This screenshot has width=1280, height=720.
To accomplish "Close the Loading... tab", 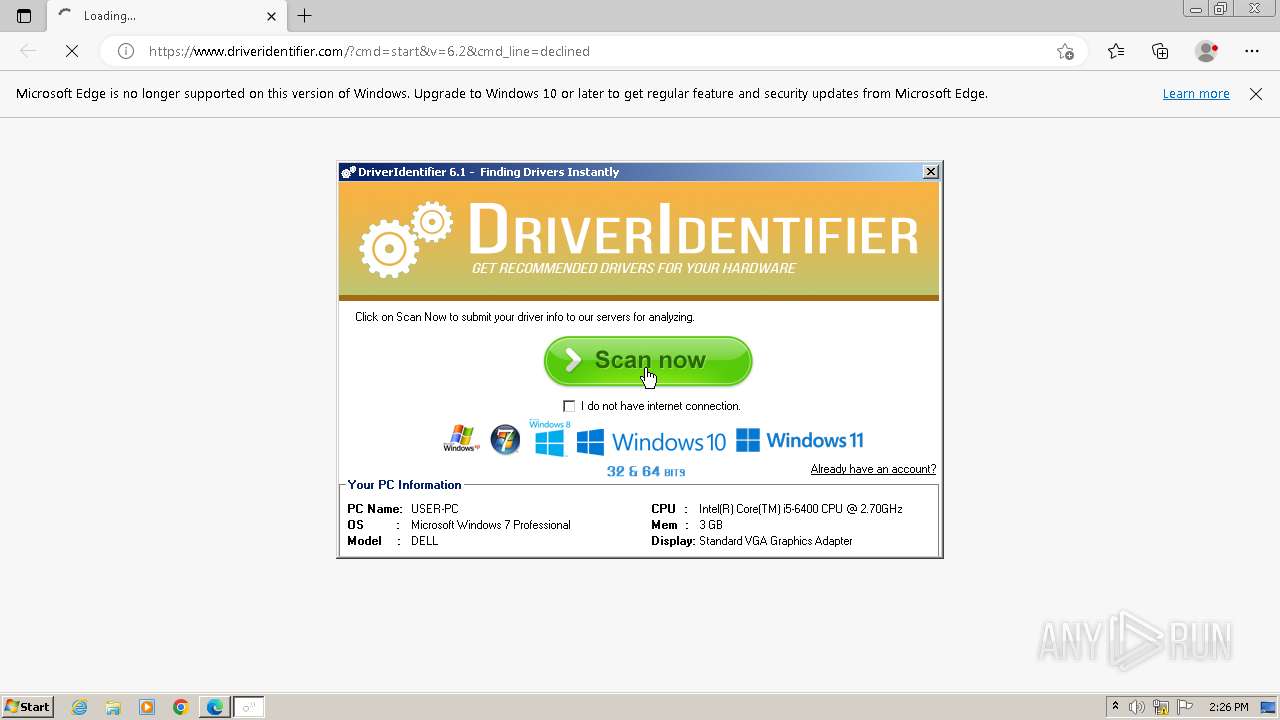I will coord(271,16).
